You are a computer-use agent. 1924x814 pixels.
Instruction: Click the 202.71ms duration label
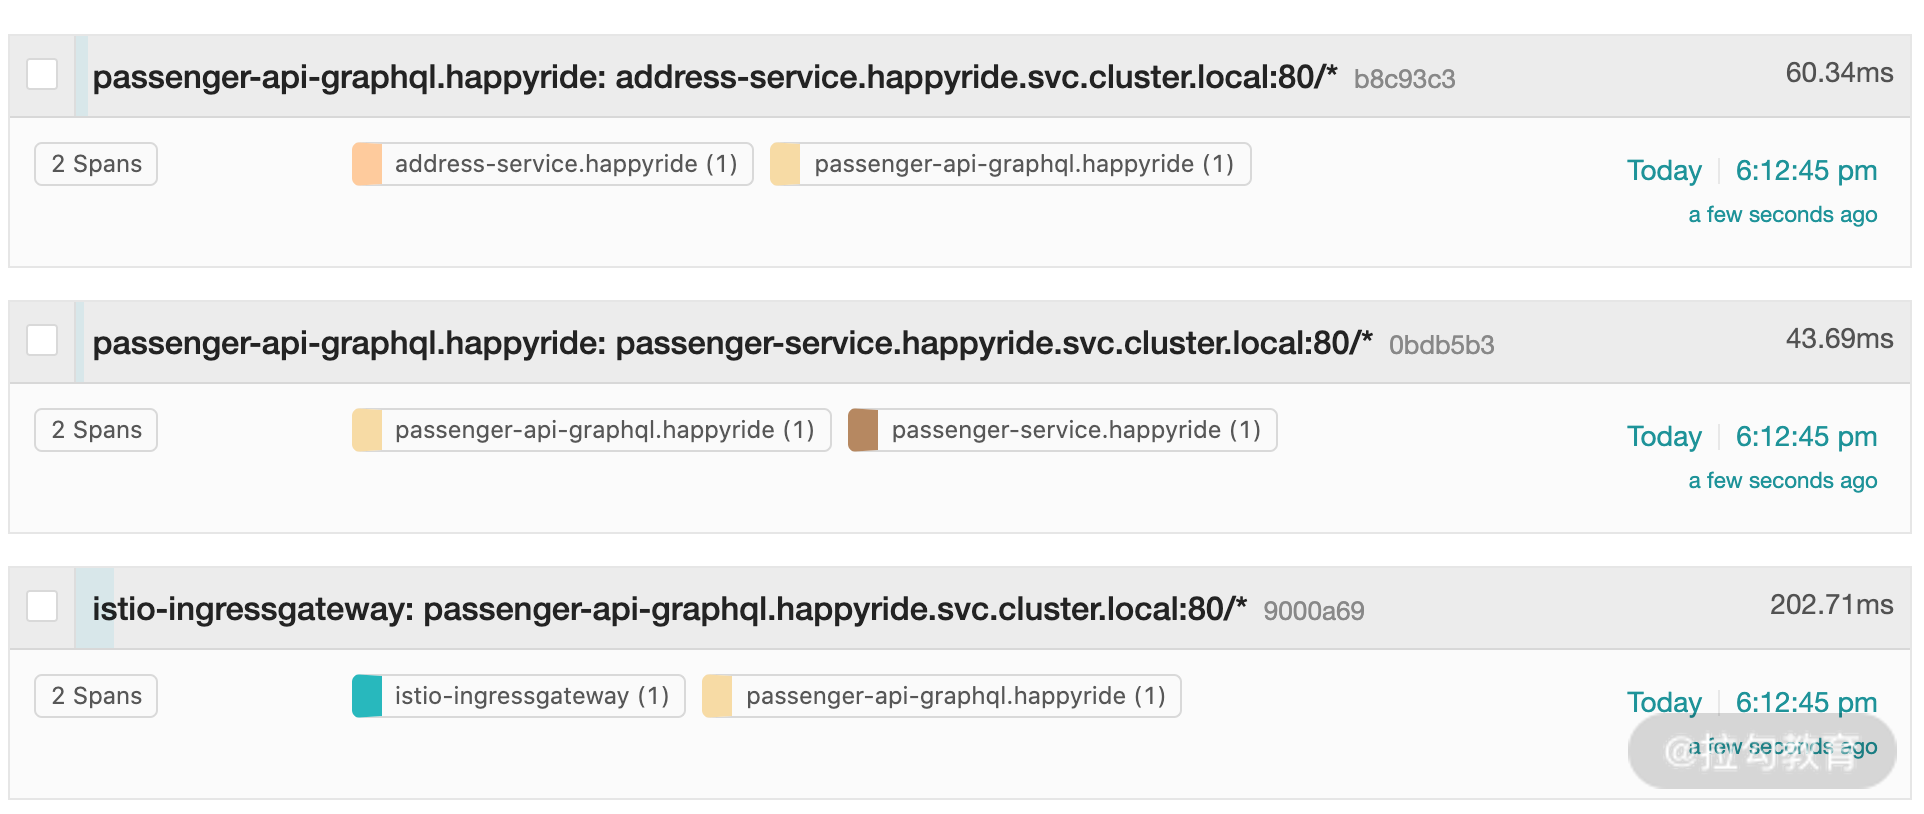[x=1831, y=605]
